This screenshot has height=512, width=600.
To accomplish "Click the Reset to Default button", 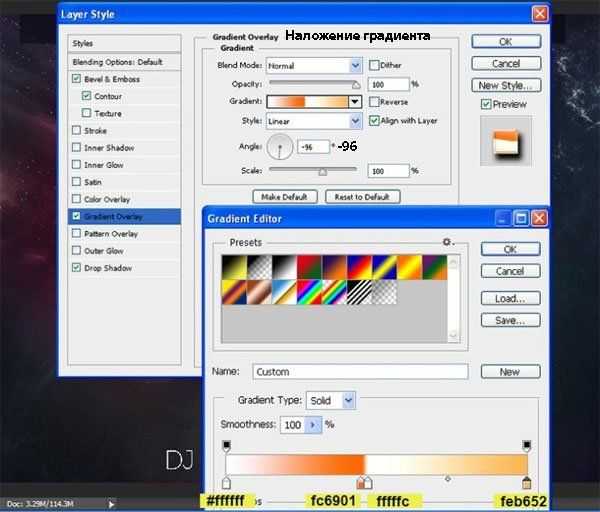I will [362, 197].
